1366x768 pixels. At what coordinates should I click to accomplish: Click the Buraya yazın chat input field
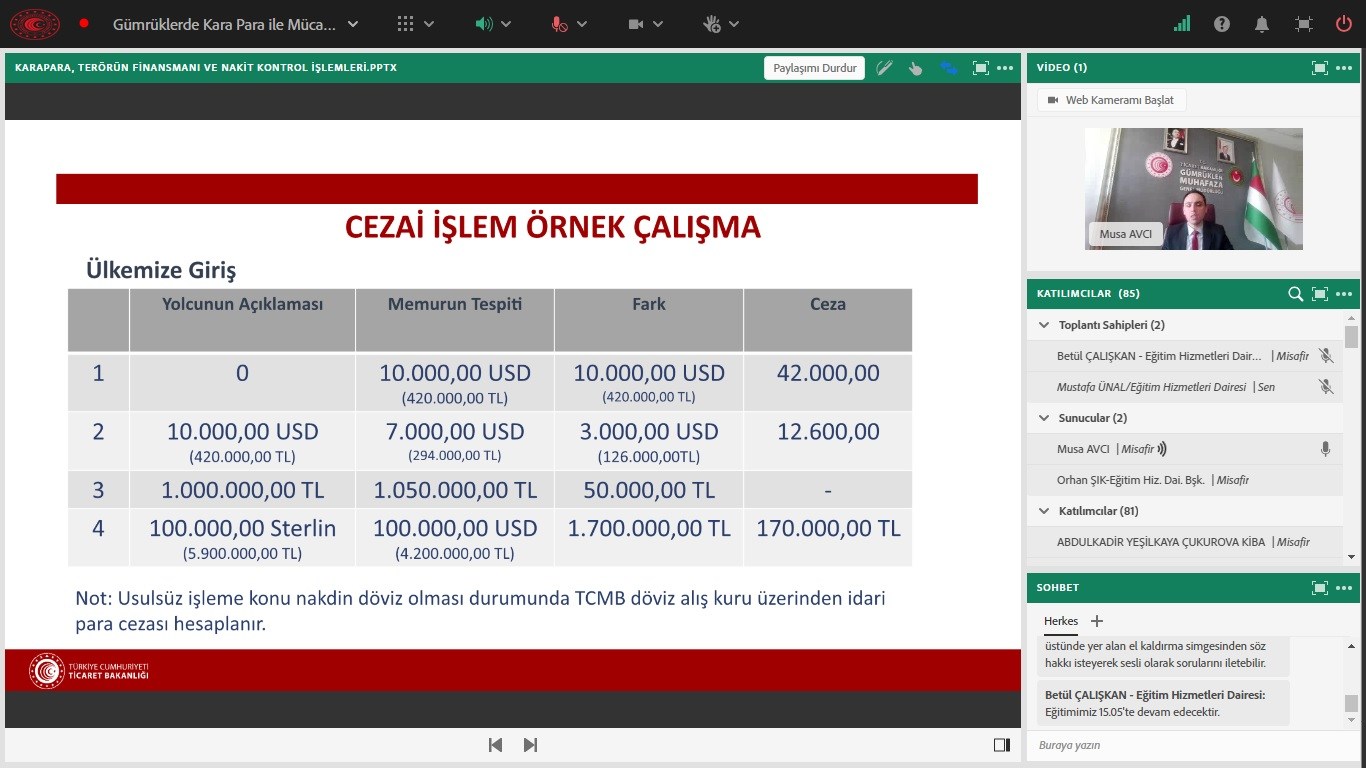(x=1180, y=745)
